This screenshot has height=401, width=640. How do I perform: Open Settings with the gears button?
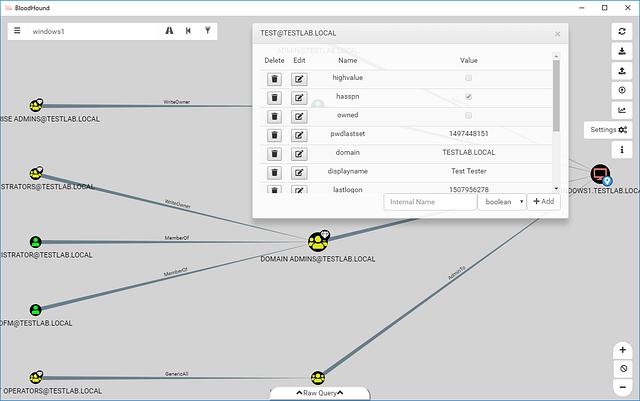(608, 130)
